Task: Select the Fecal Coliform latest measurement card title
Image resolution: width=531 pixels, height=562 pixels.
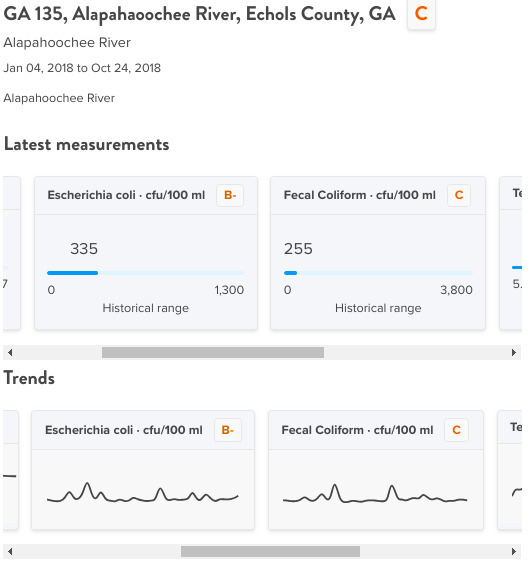Action: coord(359,195)
